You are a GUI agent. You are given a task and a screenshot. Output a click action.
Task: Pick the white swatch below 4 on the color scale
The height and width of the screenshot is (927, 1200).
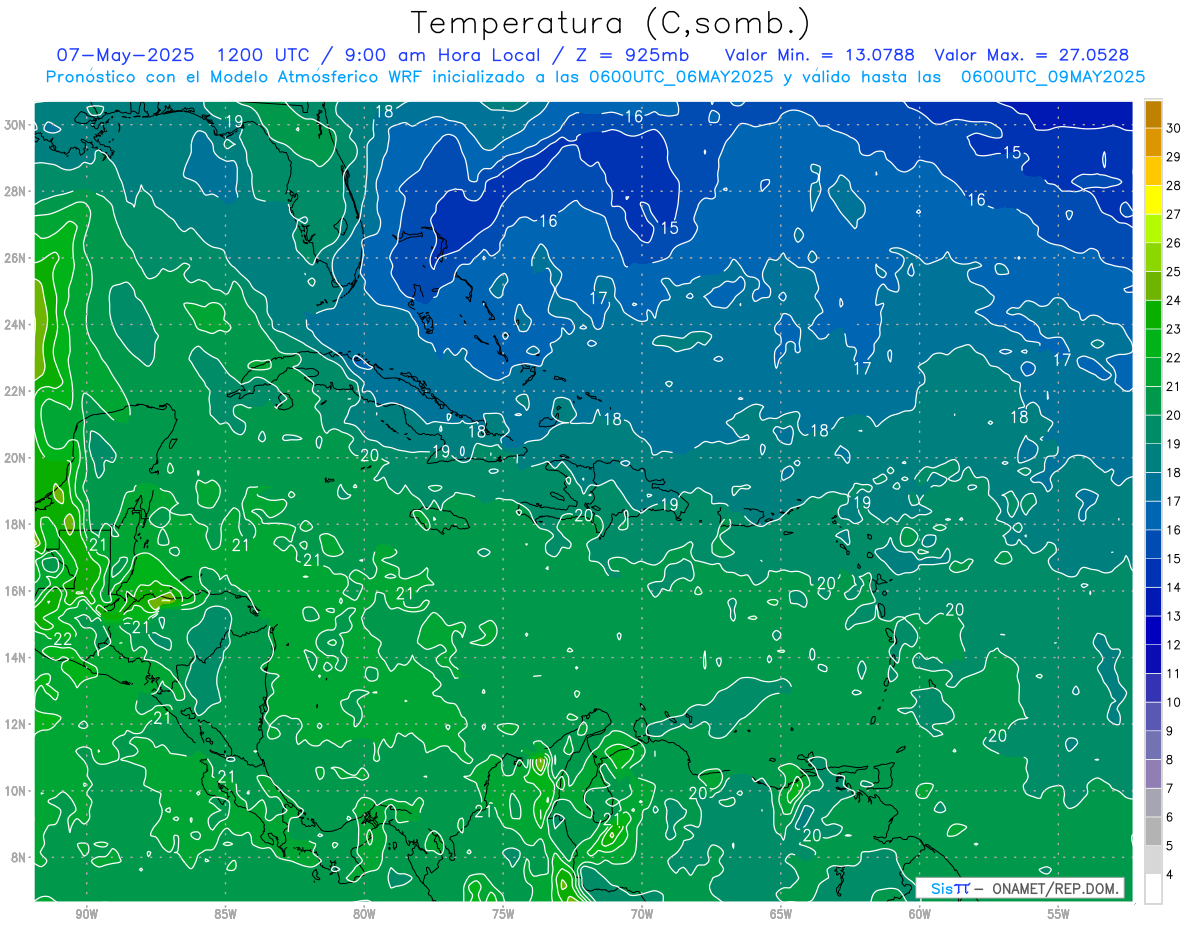(x=1153, y=890)
